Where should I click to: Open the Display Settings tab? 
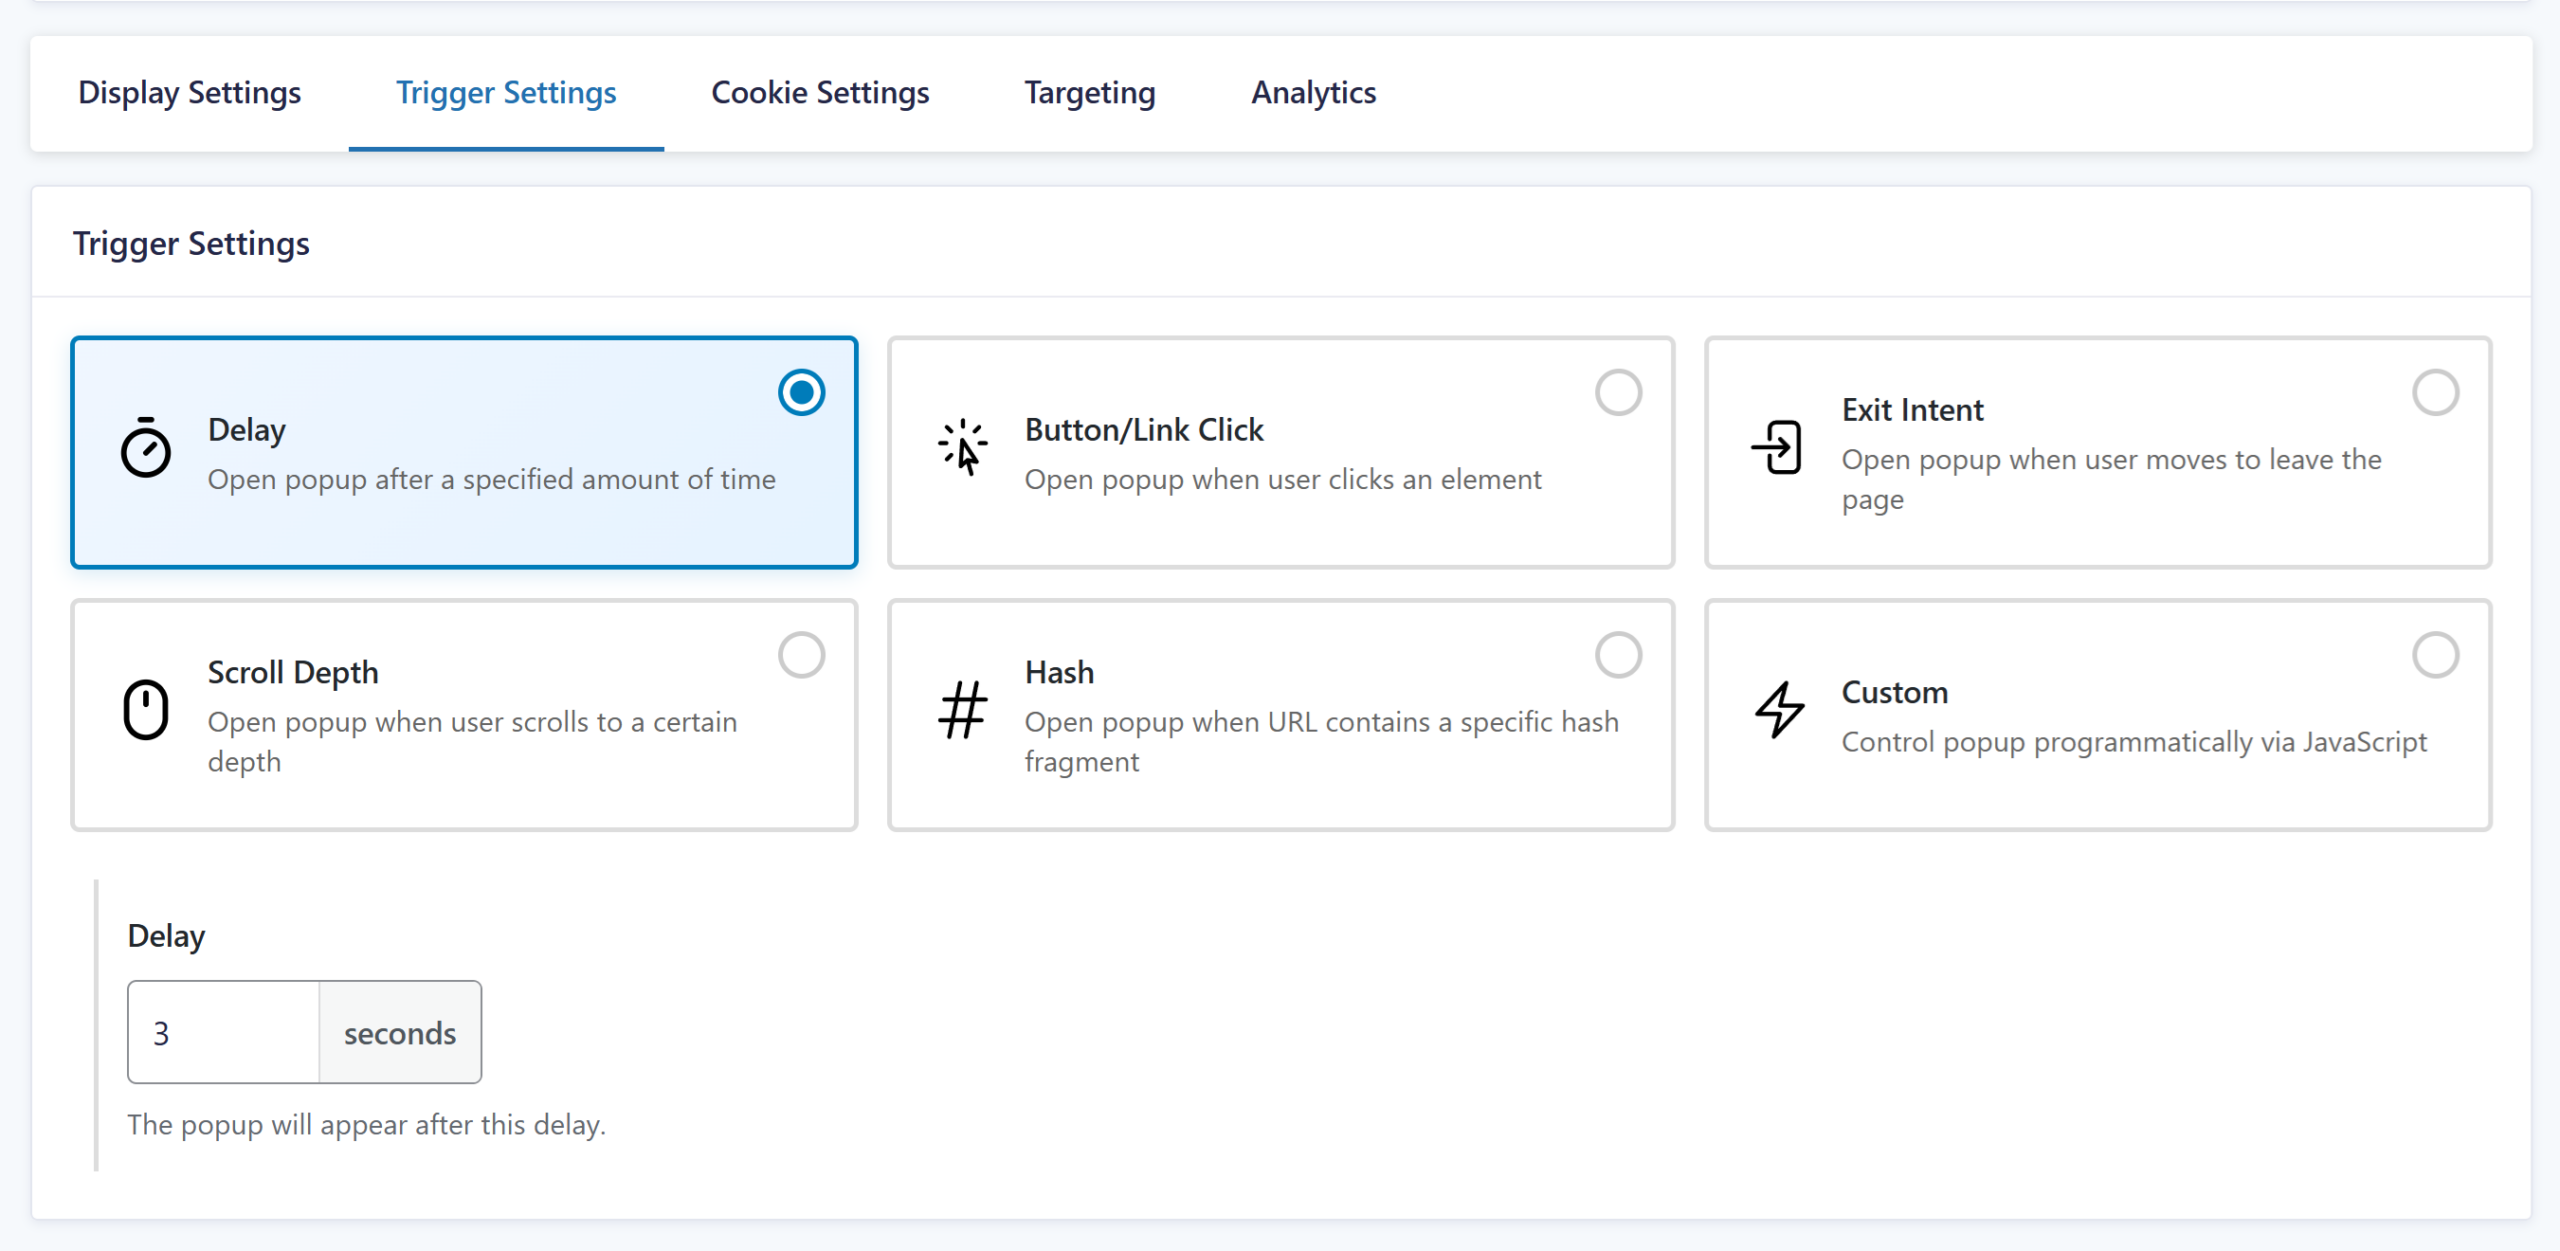pos(189,93)
